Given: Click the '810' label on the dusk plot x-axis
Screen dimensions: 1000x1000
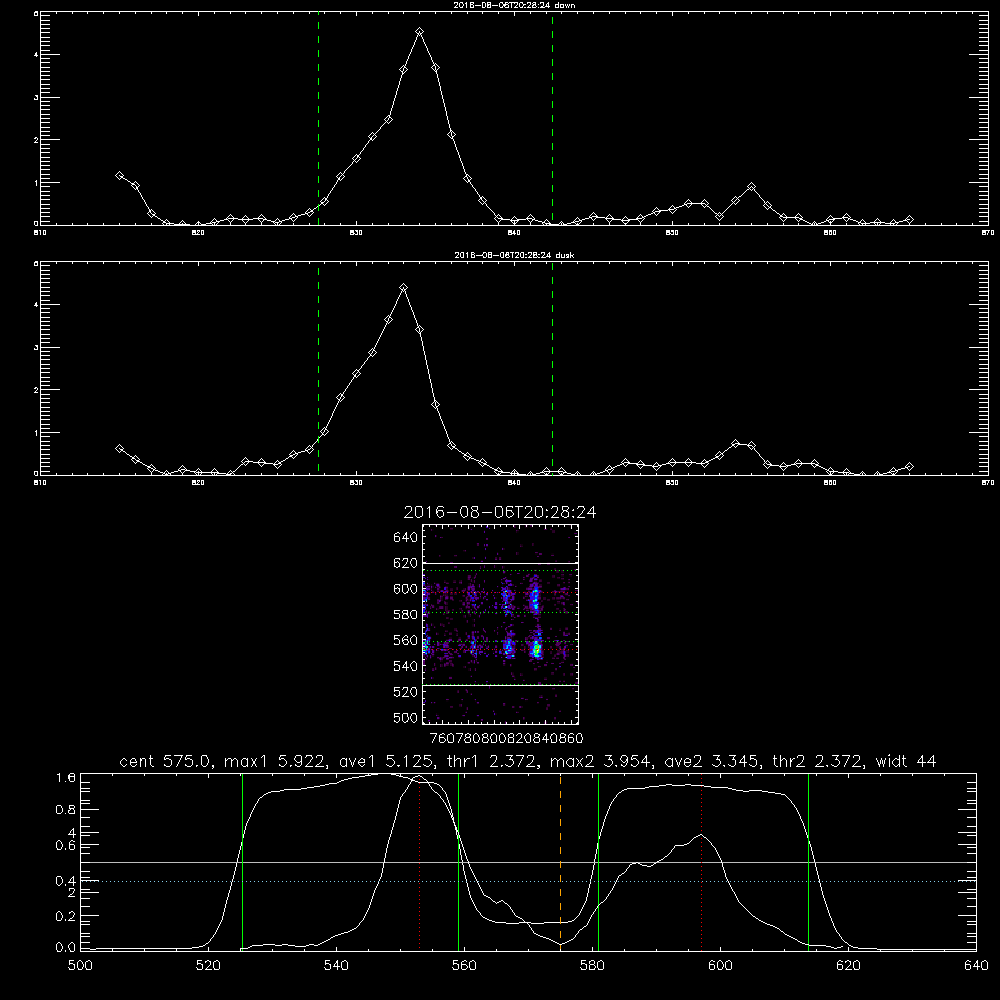Looking at the screenshot, I should 40,483.
